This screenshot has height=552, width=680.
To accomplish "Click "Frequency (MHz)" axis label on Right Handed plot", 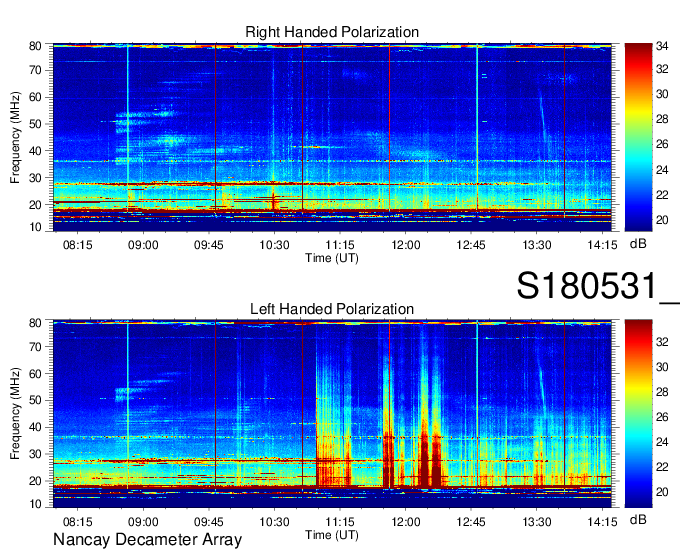I will coord(15,137).
